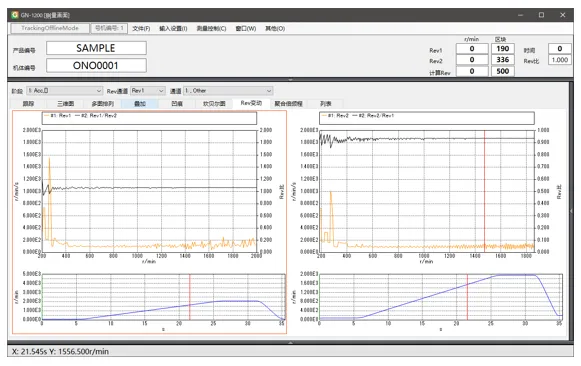
Task: Open the Rev通道 Rev1 dropdown
Action: [x=148, y=91]
